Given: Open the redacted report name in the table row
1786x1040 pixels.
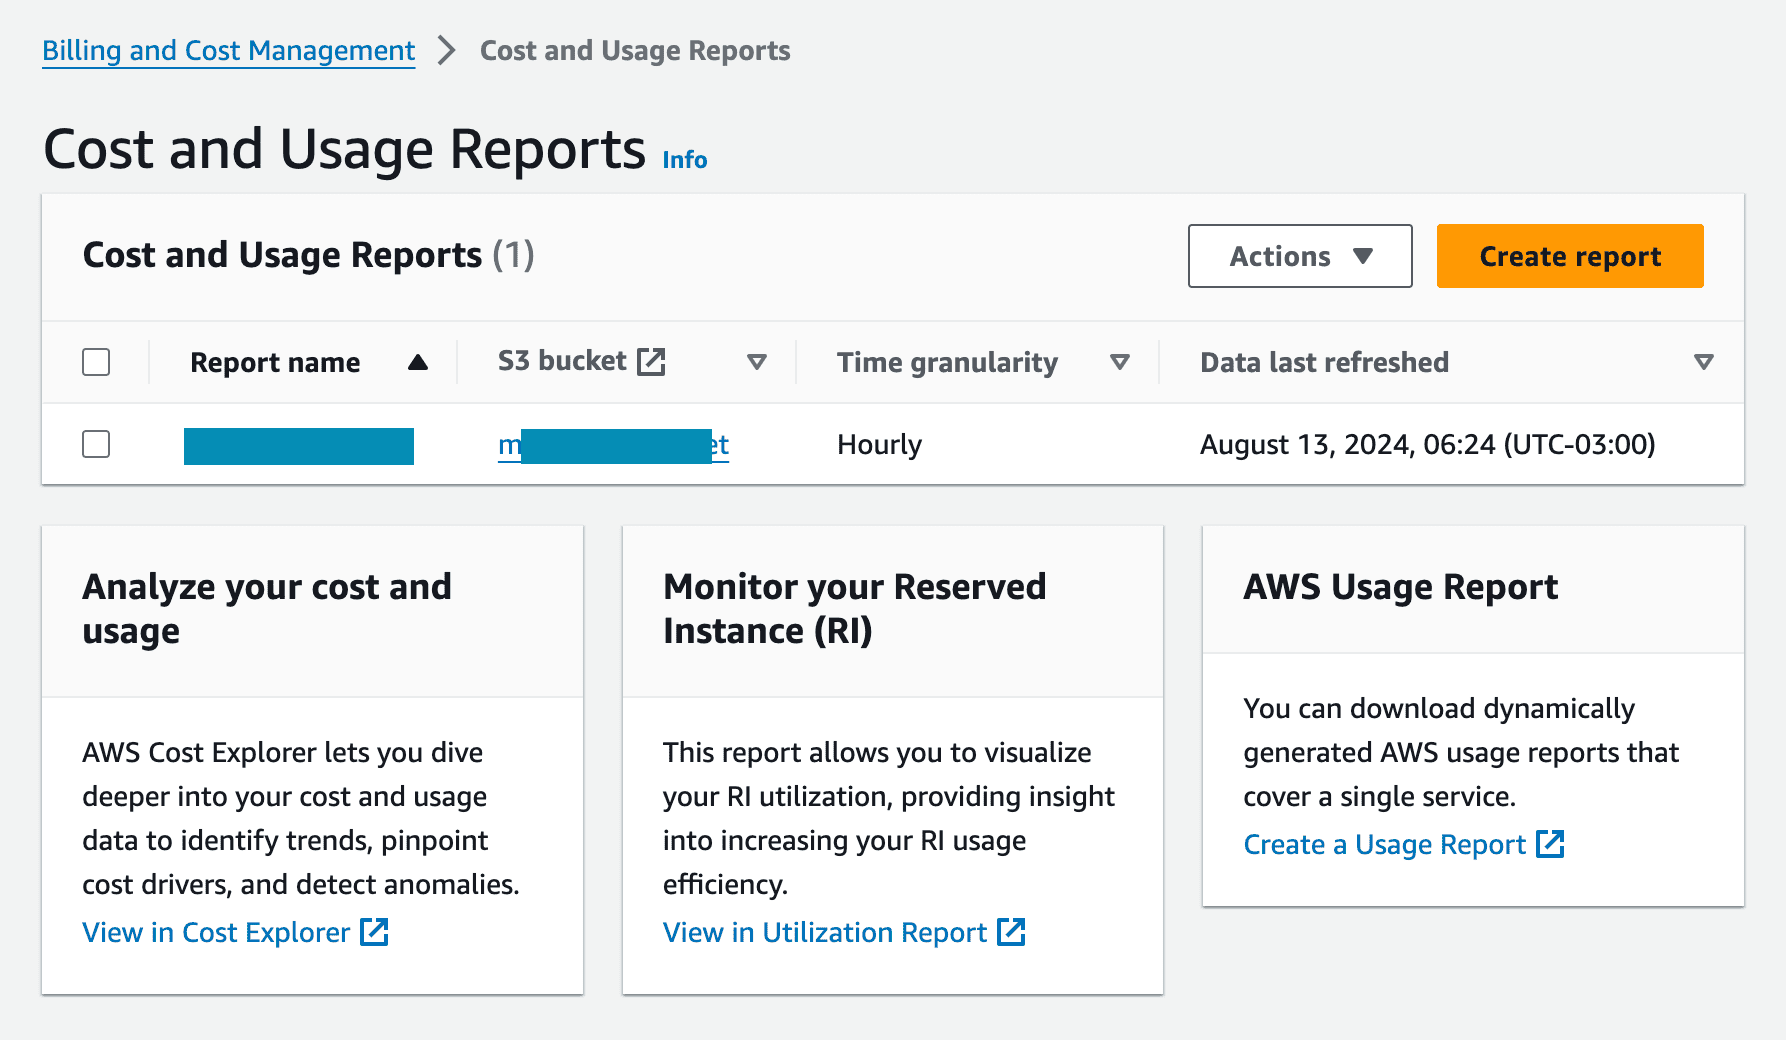Looking at the screenshot, I should [299, 446].
